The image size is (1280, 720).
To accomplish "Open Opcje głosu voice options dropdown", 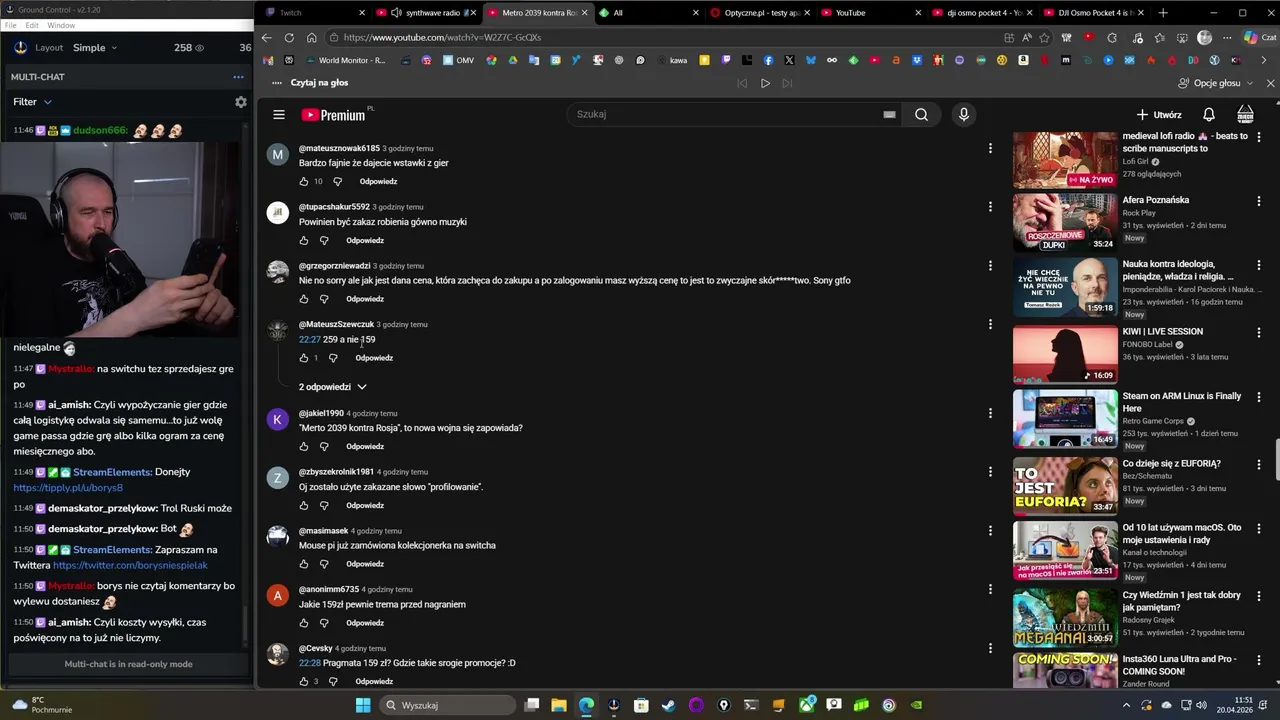I will [x=1216, y=83].
